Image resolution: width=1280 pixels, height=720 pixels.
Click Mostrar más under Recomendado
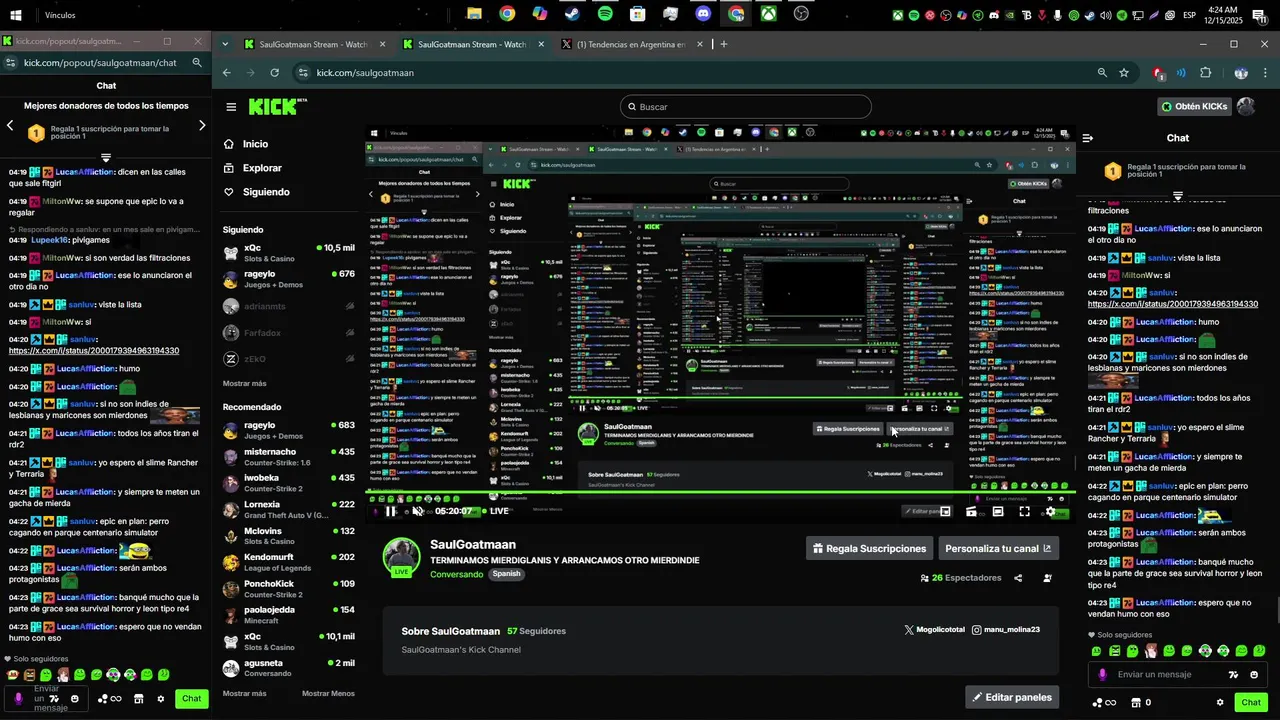point(244,694)
